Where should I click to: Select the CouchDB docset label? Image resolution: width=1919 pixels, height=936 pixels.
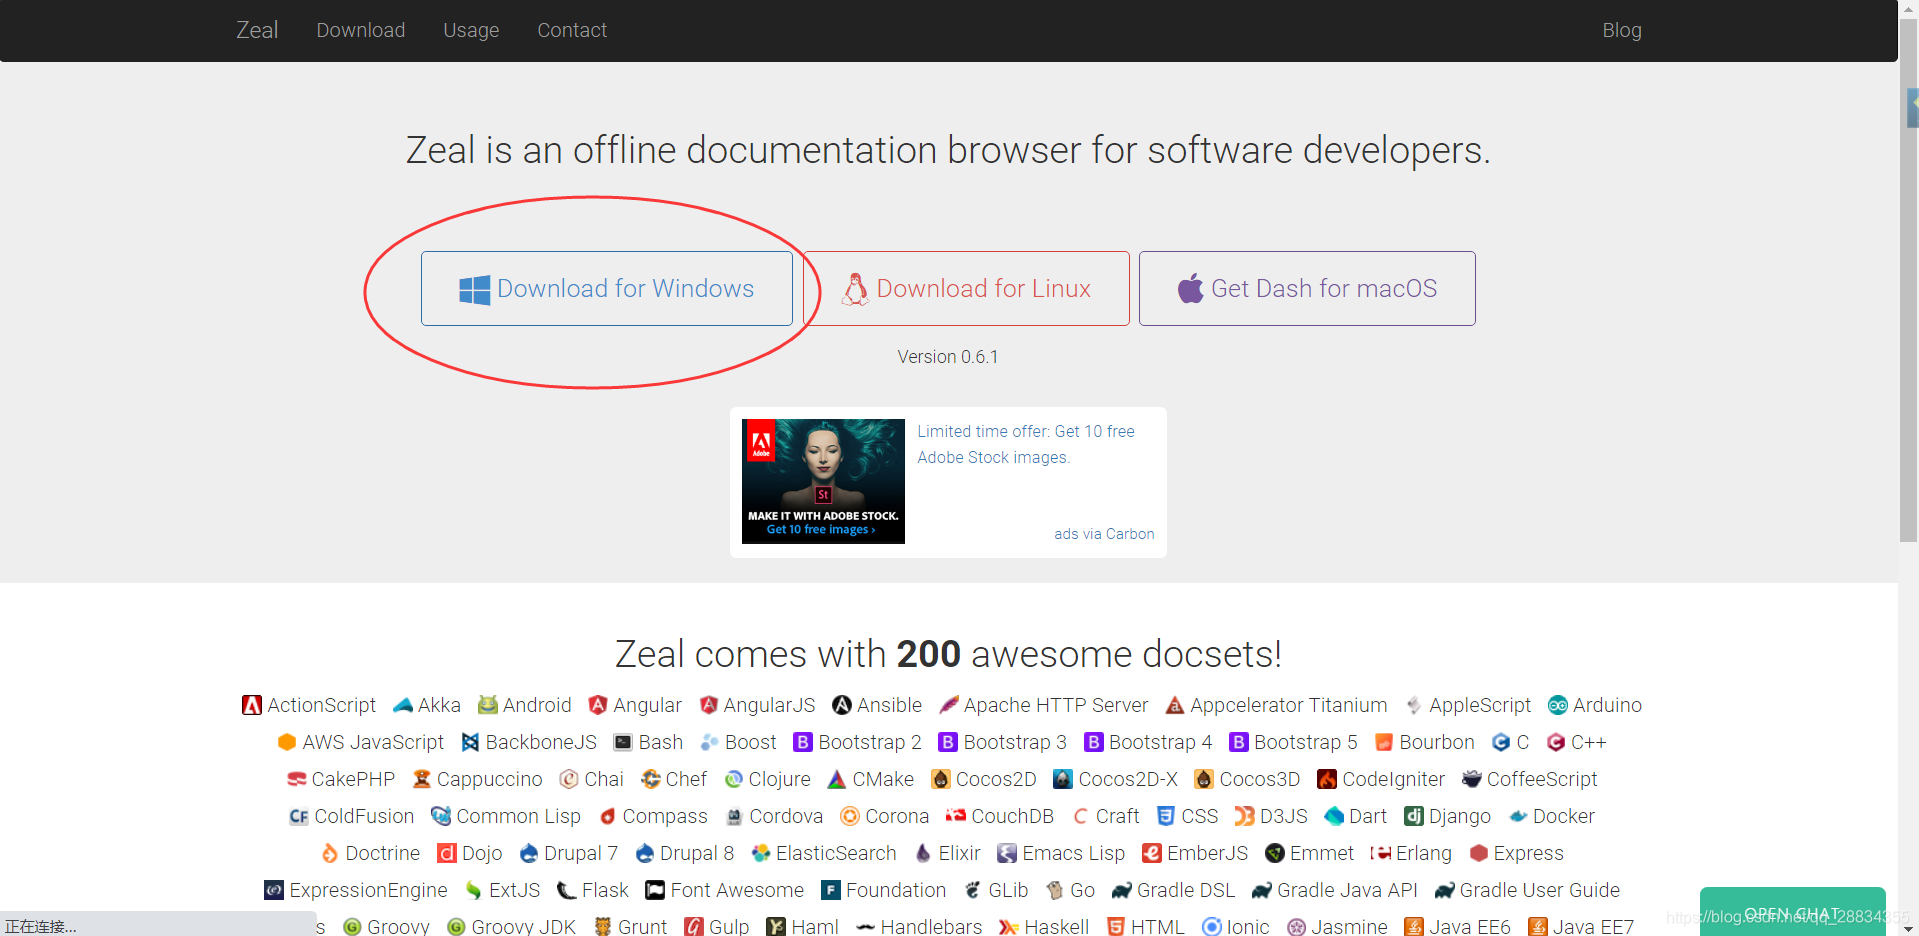point(1013,816)
